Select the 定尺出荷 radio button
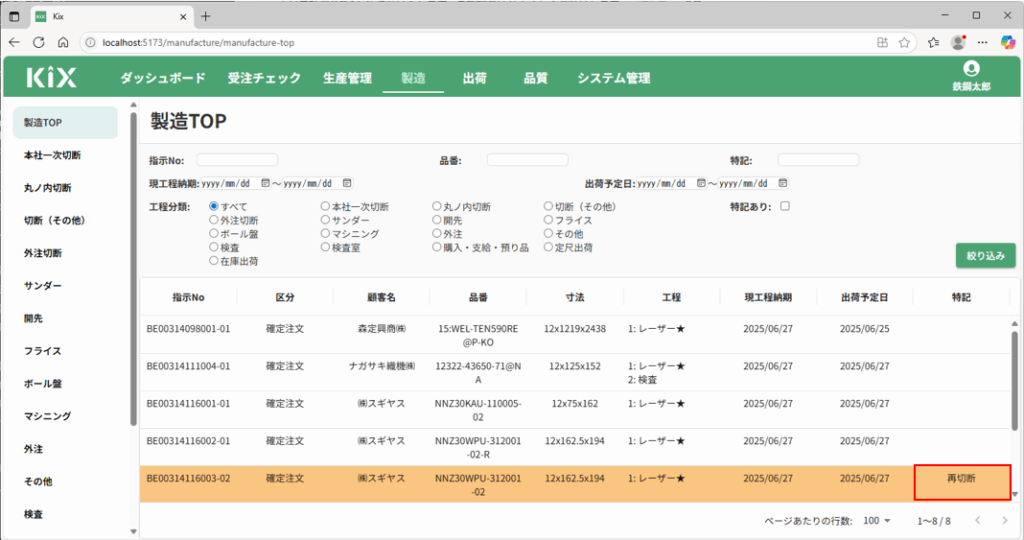The height and width of the screenshot is (540, 1024). pos(548,247)
